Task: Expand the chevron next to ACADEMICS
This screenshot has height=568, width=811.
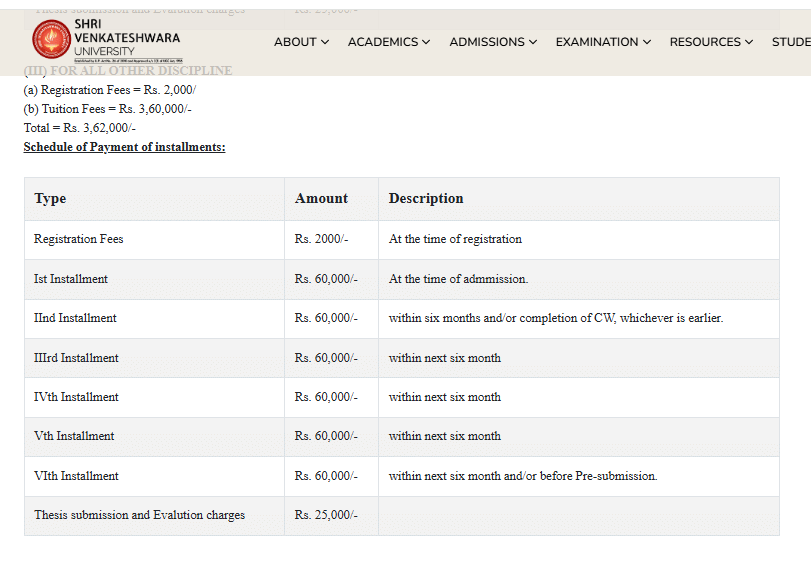Action: tap(426, 42)
